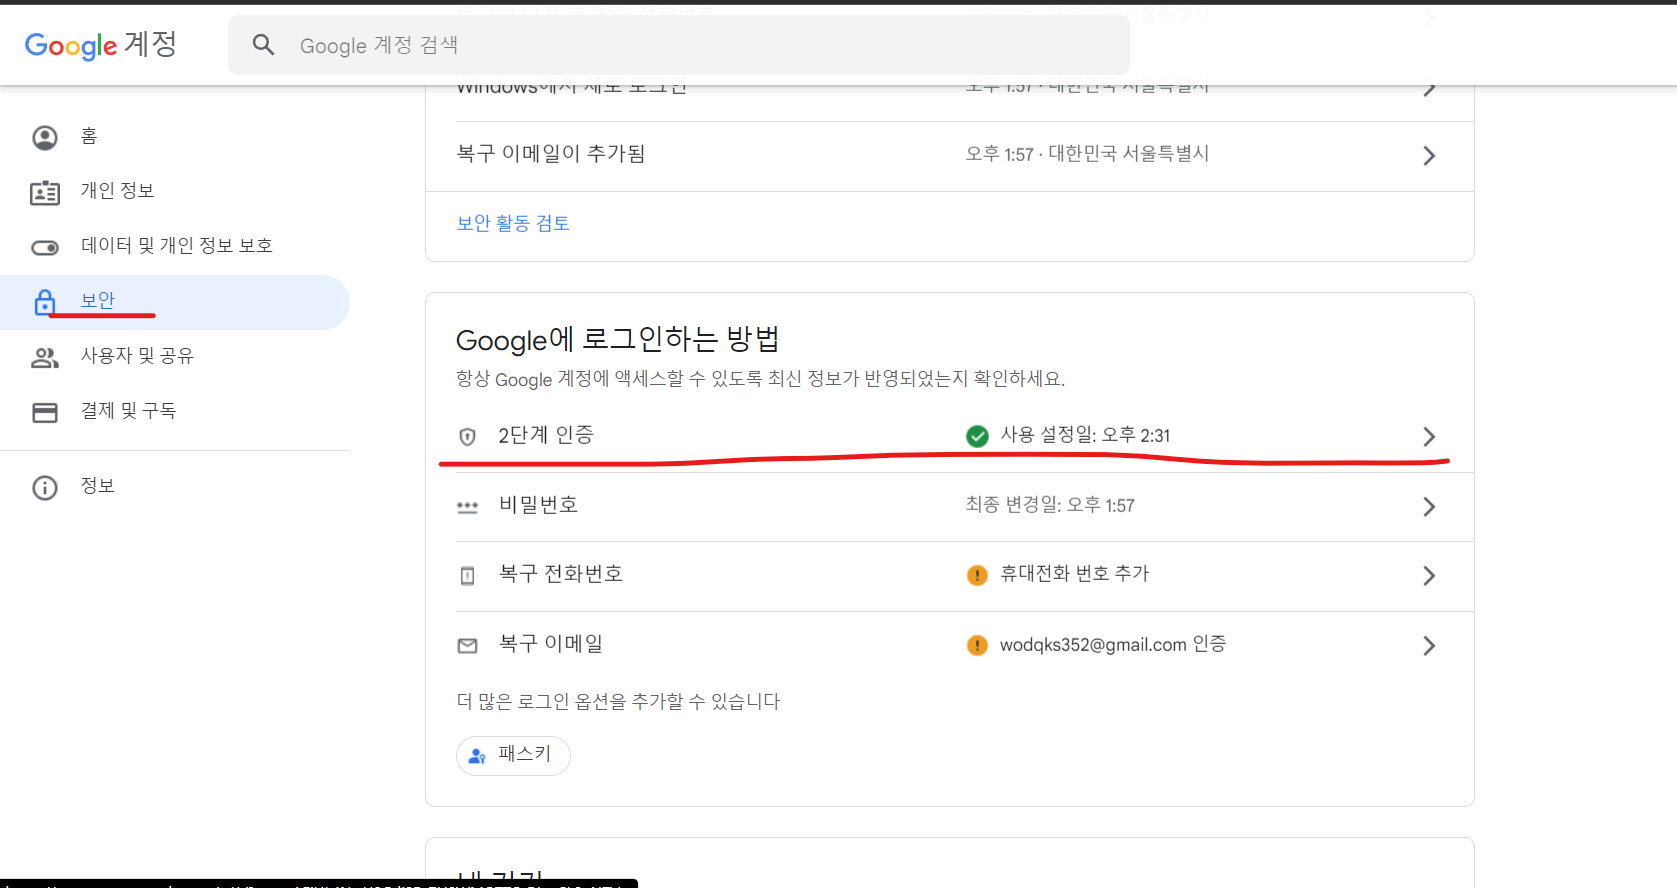
Task: Click the 정보 info circle icon
Action: point(45,488)
